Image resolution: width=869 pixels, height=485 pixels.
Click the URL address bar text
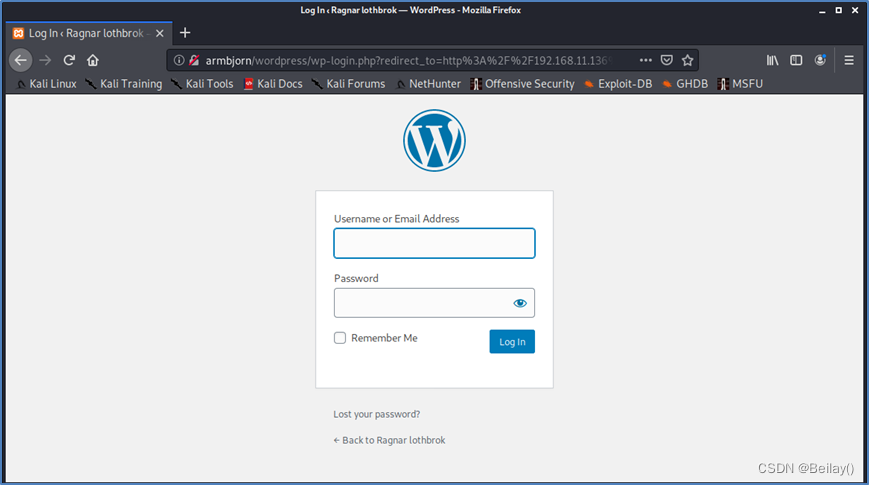tap(408, 60)
